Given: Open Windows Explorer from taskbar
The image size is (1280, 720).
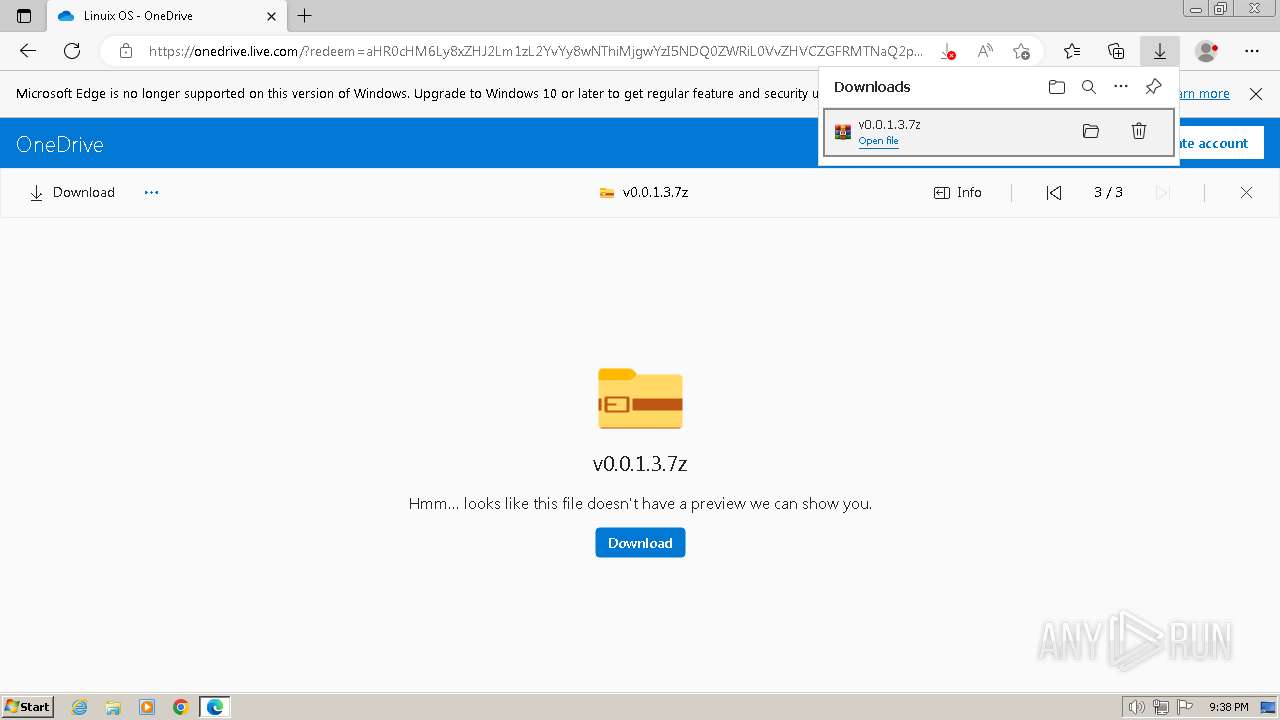Looking at the screenshot, I should pos(113,707).
